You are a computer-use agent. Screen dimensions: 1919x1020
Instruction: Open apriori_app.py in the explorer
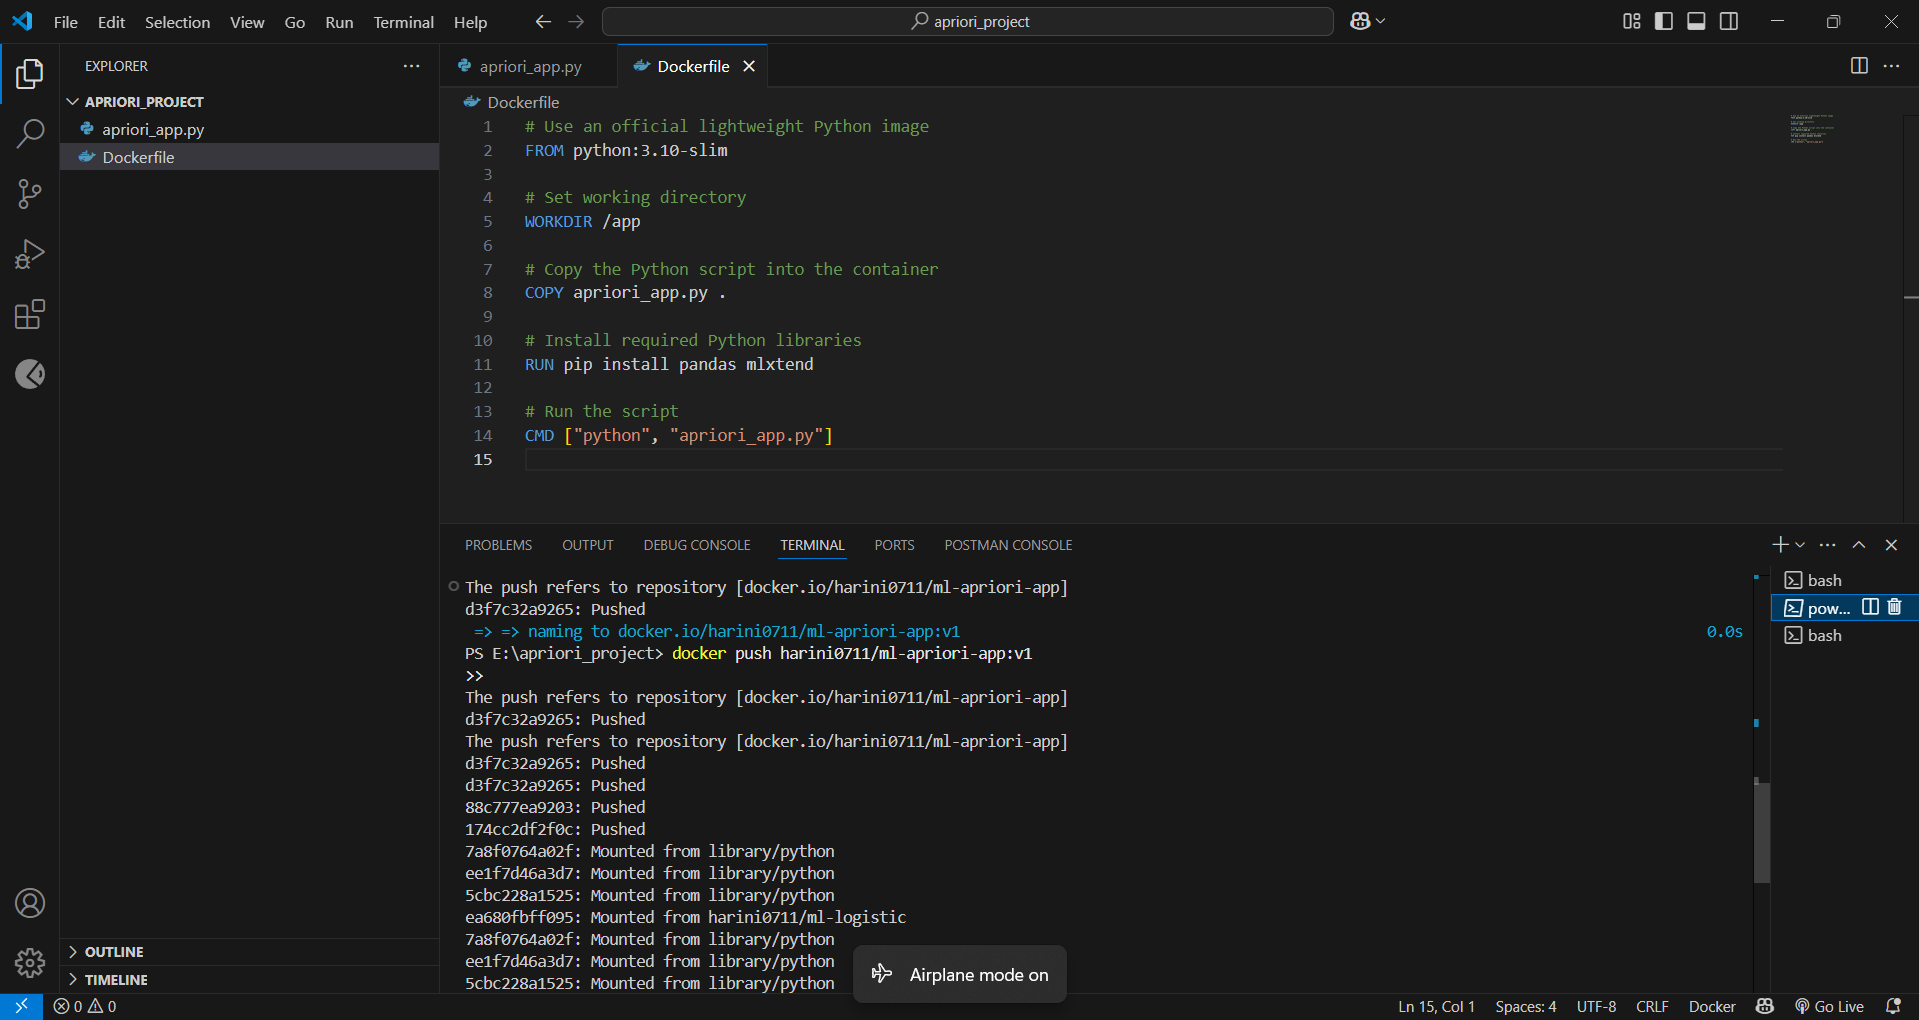(x=250, y=129)
